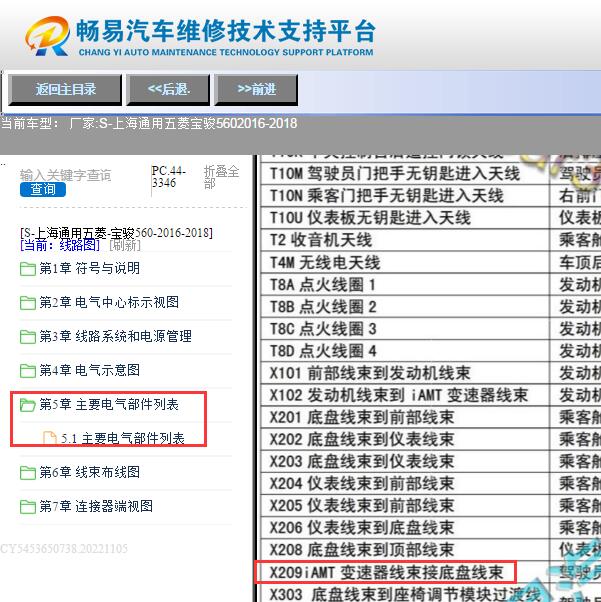Expand 第3章 线路系统和电源管理 chapter
Image resolution: width=601 pixels, height=602 pixels.
point(115,336)
